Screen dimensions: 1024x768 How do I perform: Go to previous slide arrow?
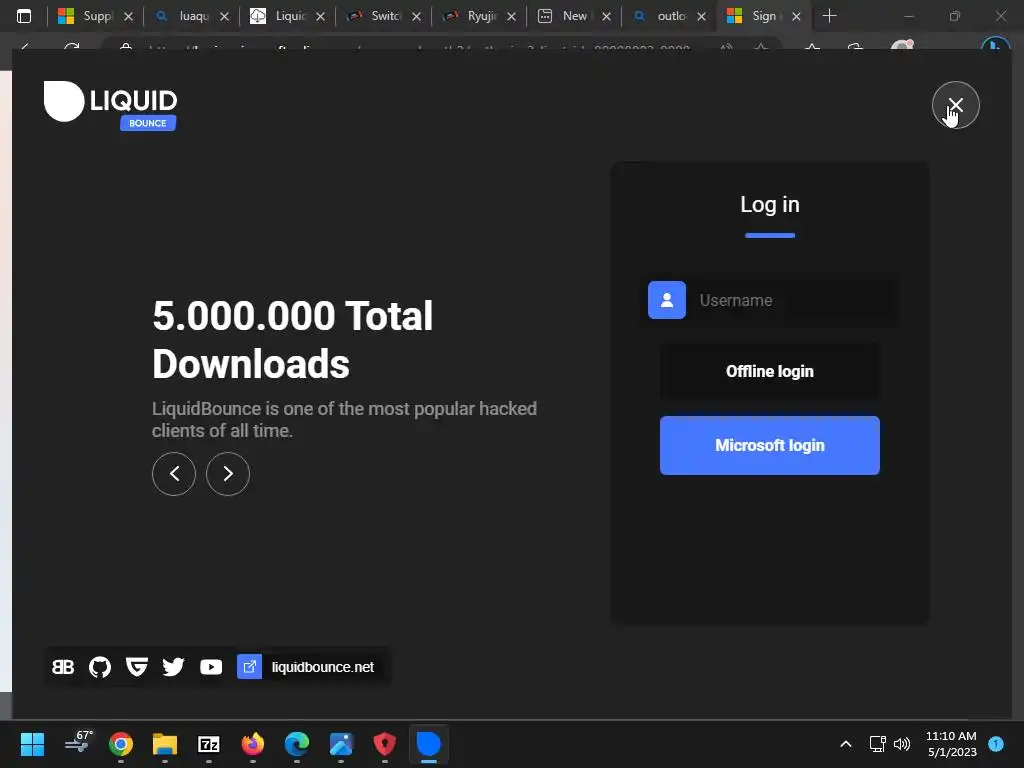coord(174,473)
